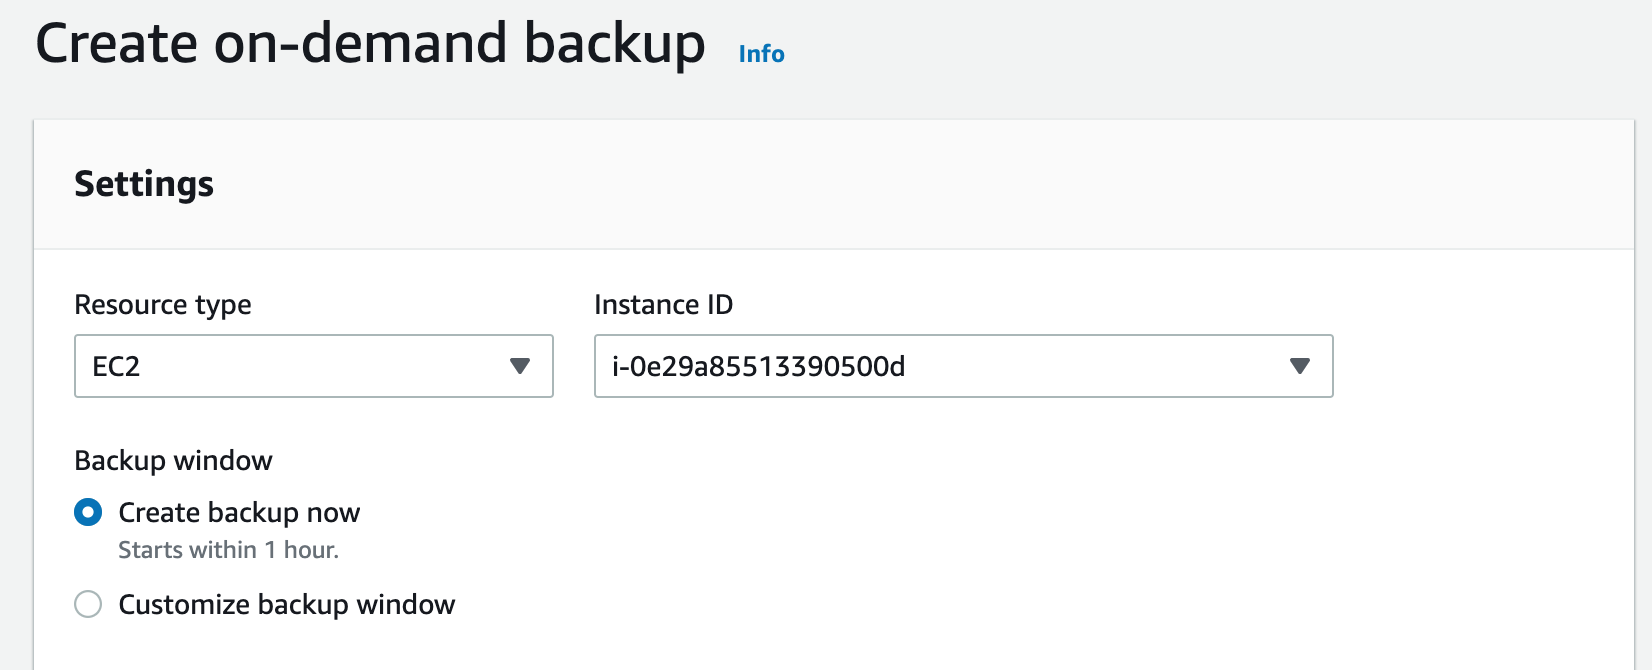Screen dimensions: 1652x670
Task: Click the blank area right of the Info link
Action: (1200, 54)
